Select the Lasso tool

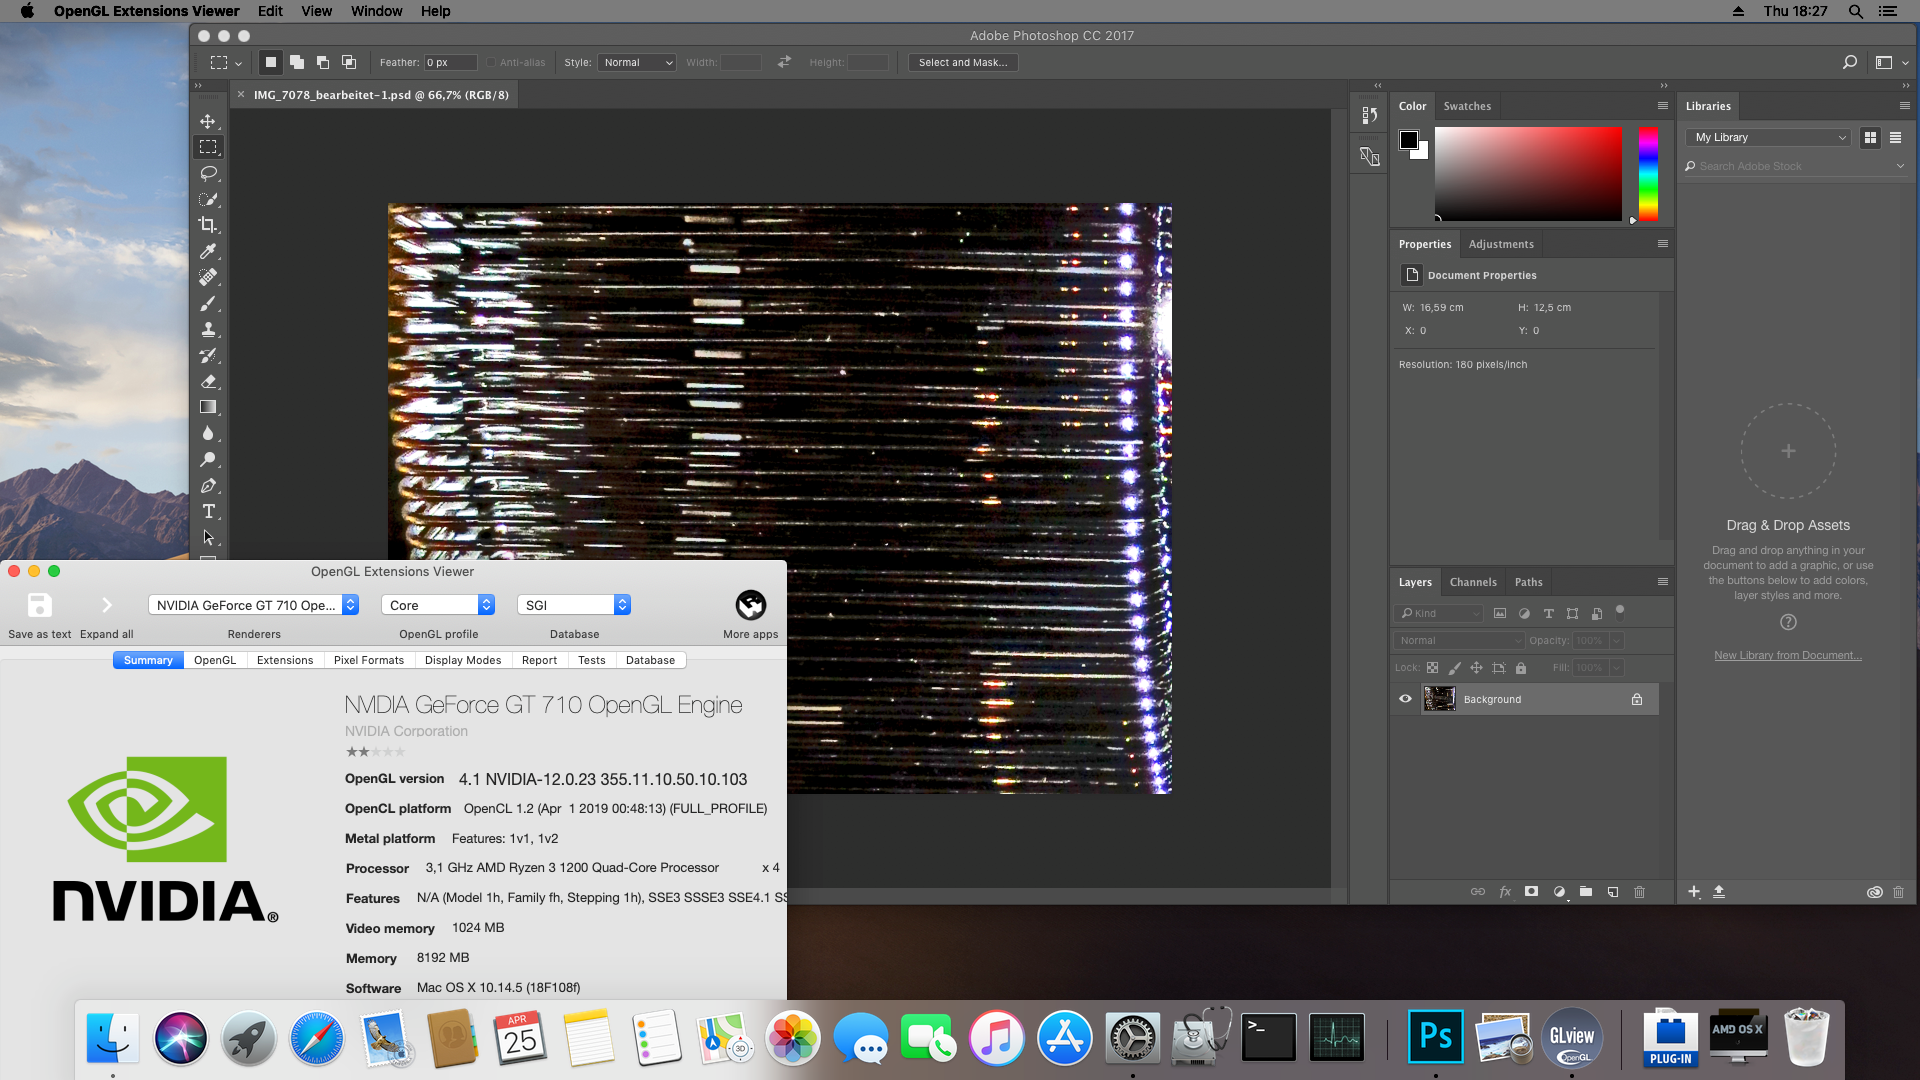tap(208, 173)
